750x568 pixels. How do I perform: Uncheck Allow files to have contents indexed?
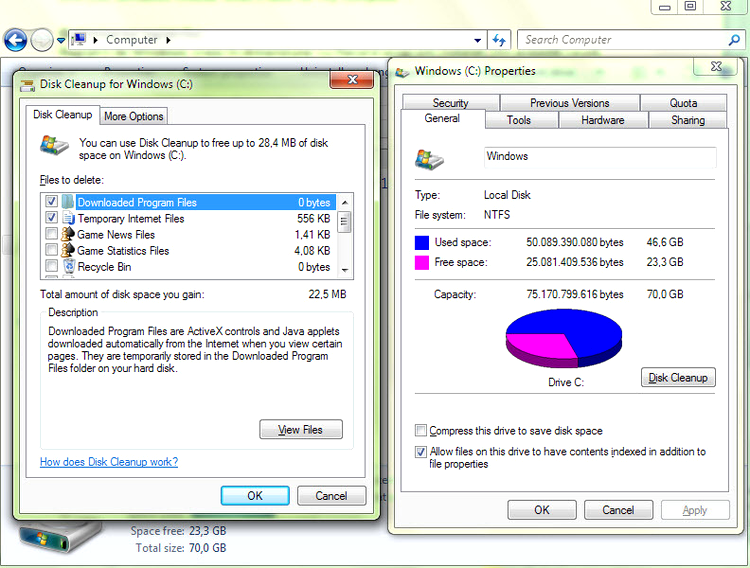[x=420, y=452]
